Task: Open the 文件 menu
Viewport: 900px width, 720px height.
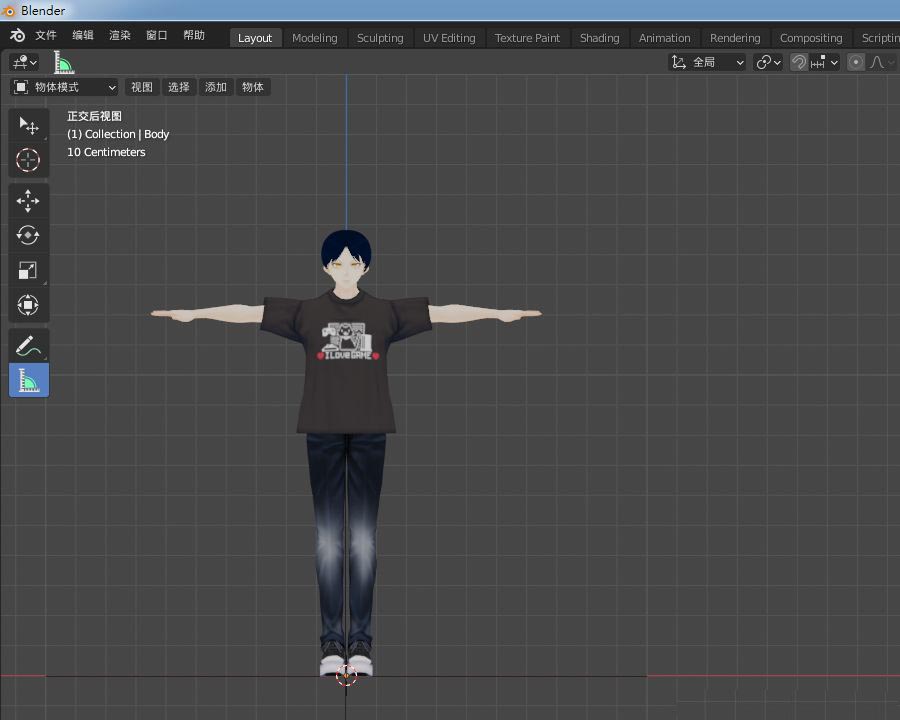Action: [46, 36]
